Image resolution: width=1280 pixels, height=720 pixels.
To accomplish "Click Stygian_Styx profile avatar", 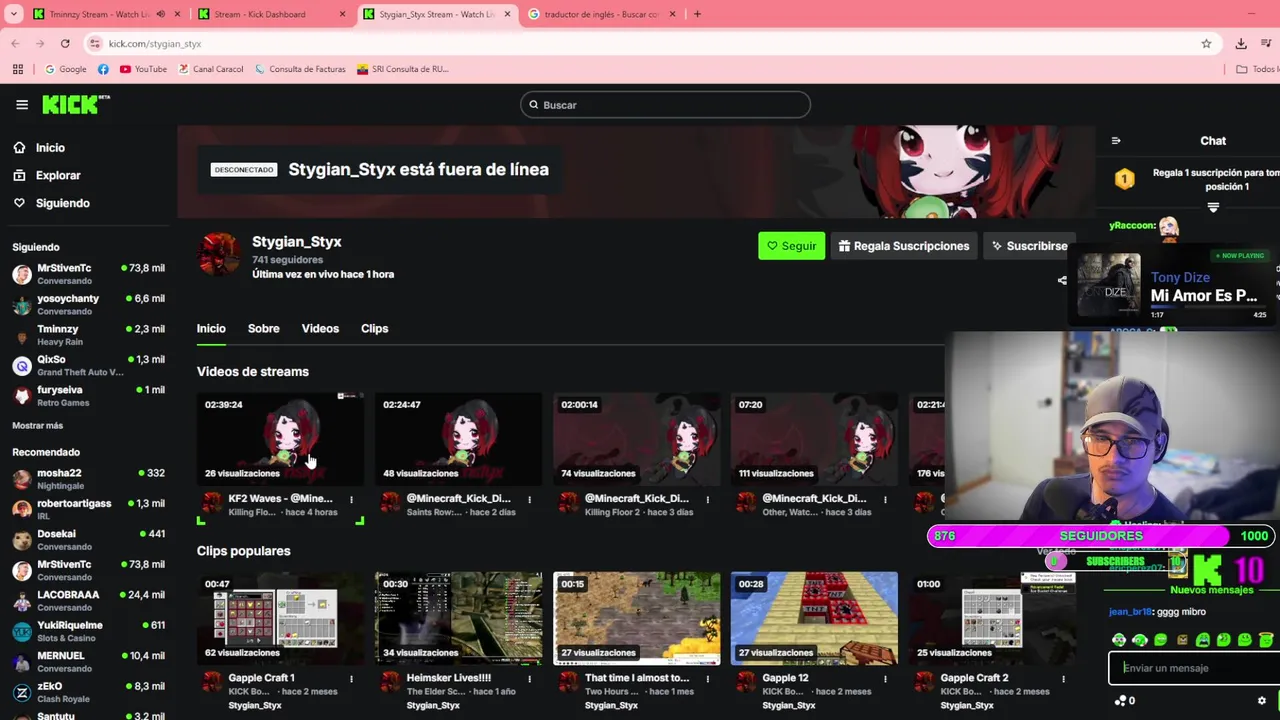I will click(219, 254).
